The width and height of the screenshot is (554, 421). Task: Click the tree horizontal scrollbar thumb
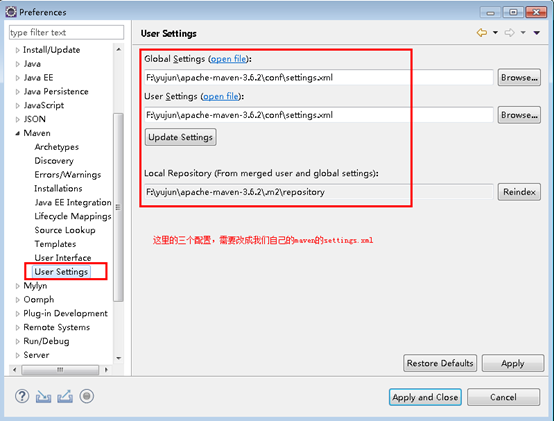coord(60,370)
